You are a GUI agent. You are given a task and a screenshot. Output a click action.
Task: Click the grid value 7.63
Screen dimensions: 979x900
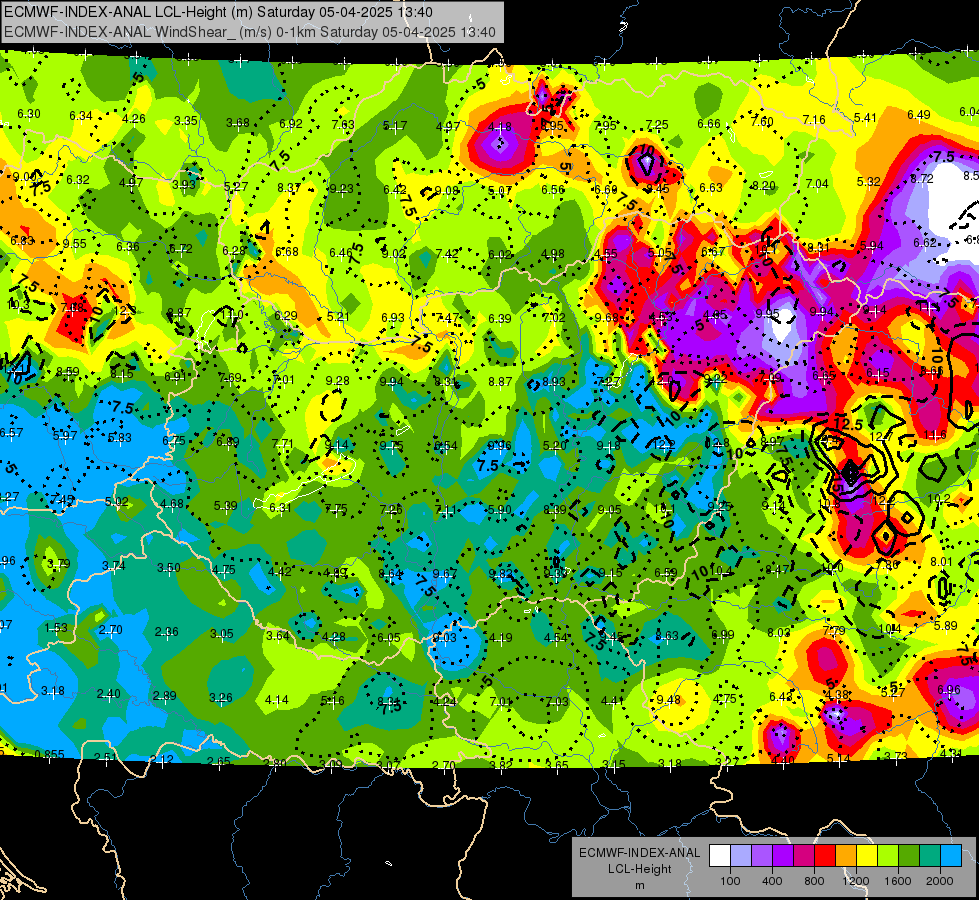click(343, 124)
